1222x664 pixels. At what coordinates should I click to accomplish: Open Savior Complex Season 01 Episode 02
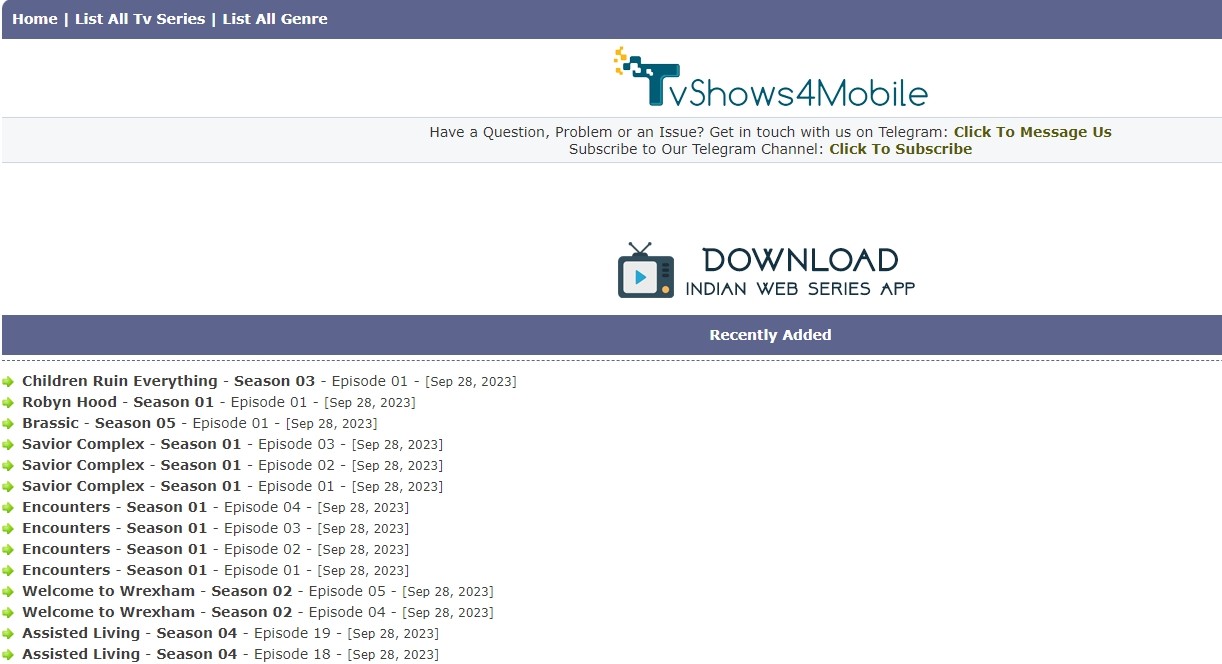[179, 465]
